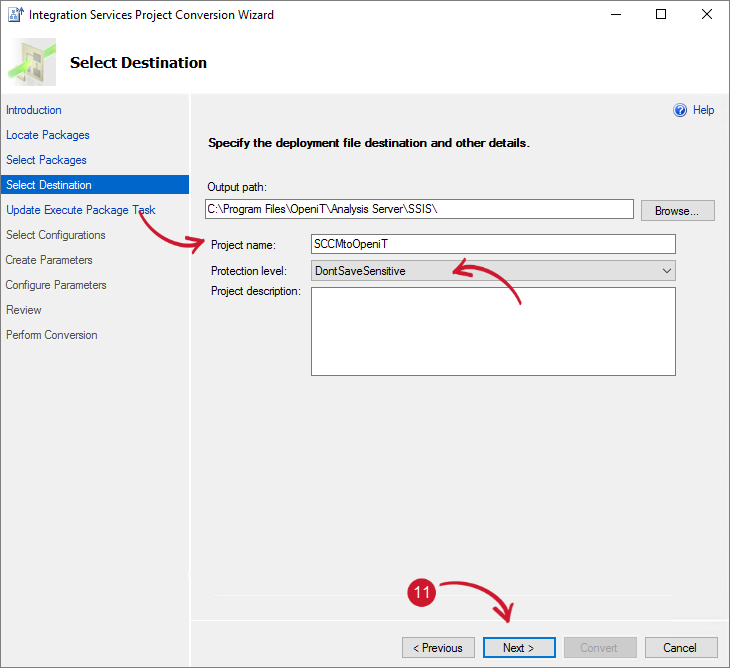Open the Protection level dropdown
Viewport: 730px width, 668px height.
[x=493, y=271]
